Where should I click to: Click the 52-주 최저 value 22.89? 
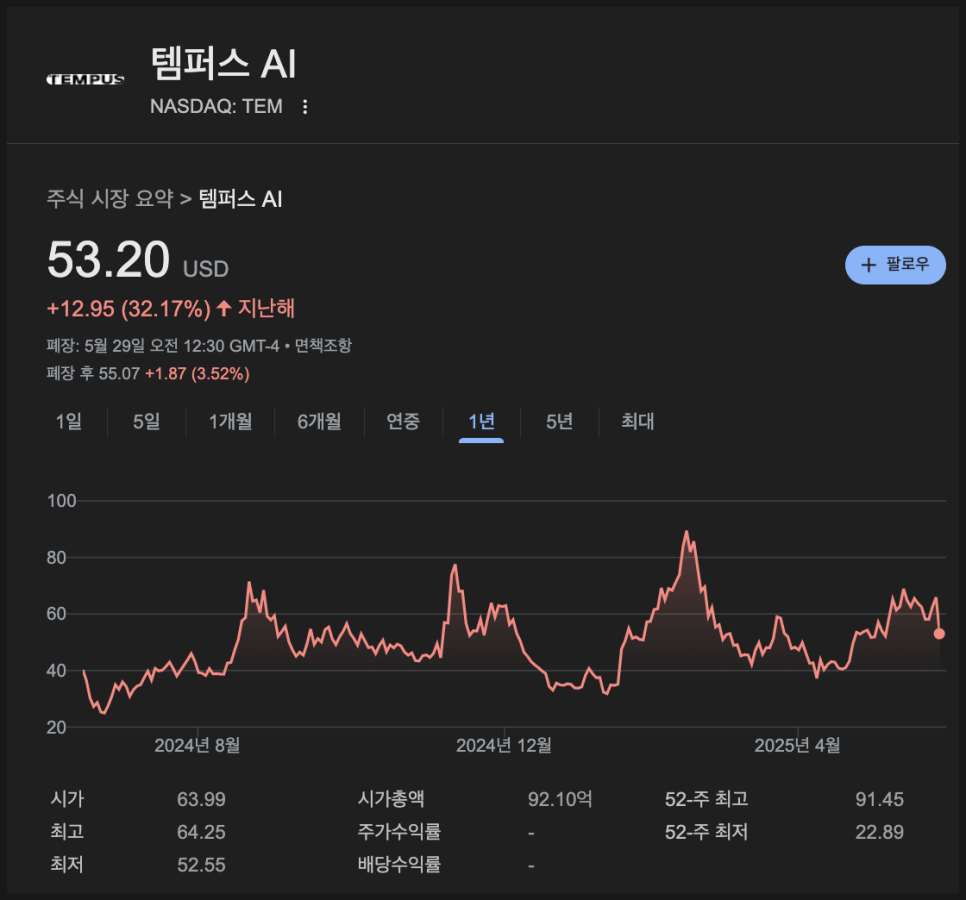click(x=879, y=832)
